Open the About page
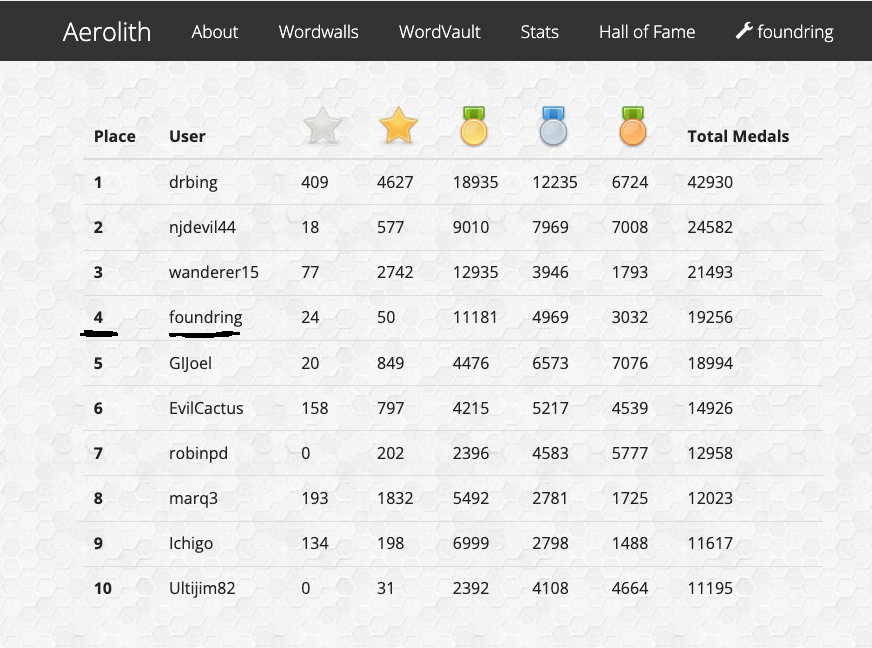The width and height of the screenshot is (872, 648). coord(215,32)
